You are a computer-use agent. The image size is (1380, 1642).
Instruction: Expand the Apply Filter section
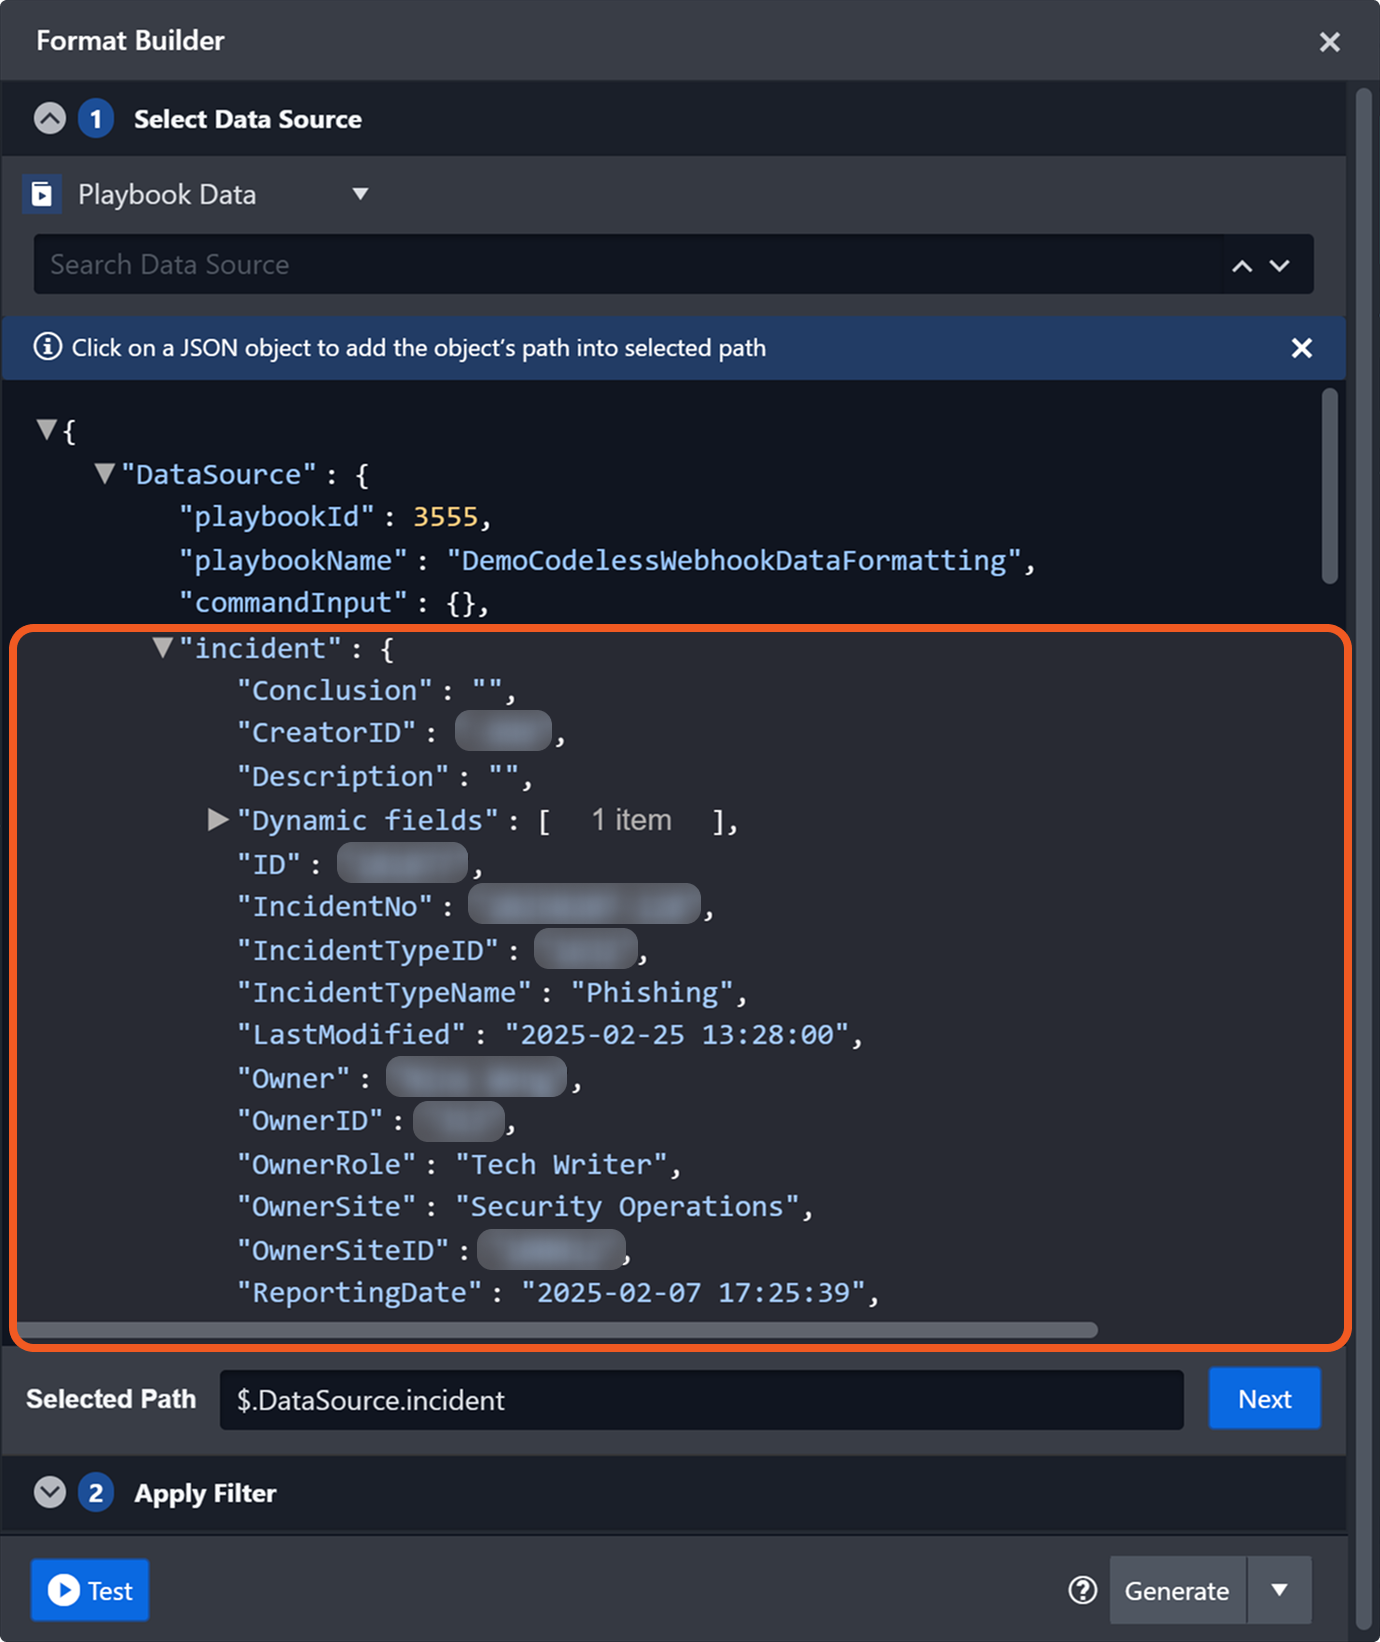(x=50, y=1493)
